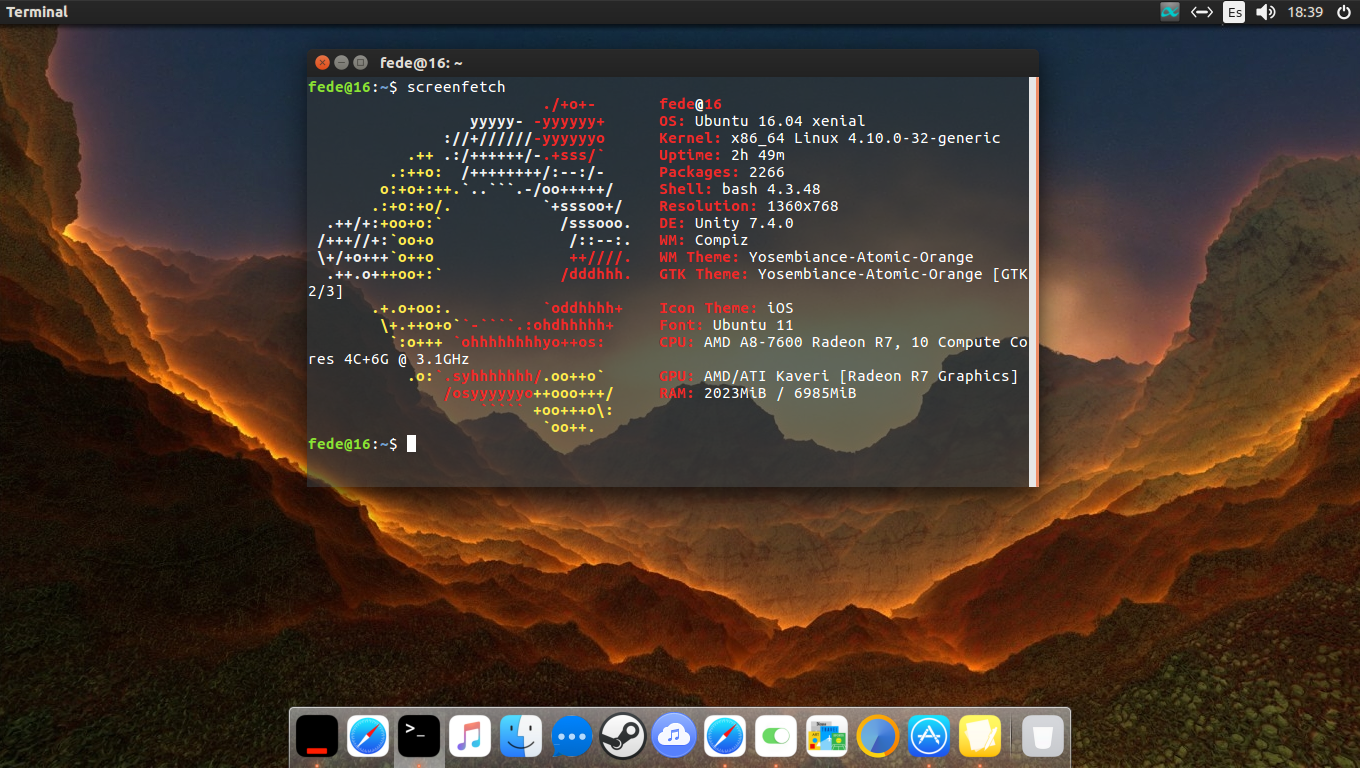Click the green switch icon in the dock
Screen dimensions: 1360x768
[776, 736]
